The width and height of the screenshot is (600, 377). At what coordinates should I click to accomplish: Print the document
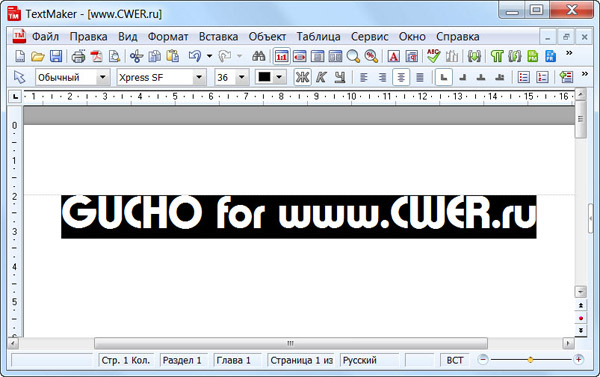(78, 56)
